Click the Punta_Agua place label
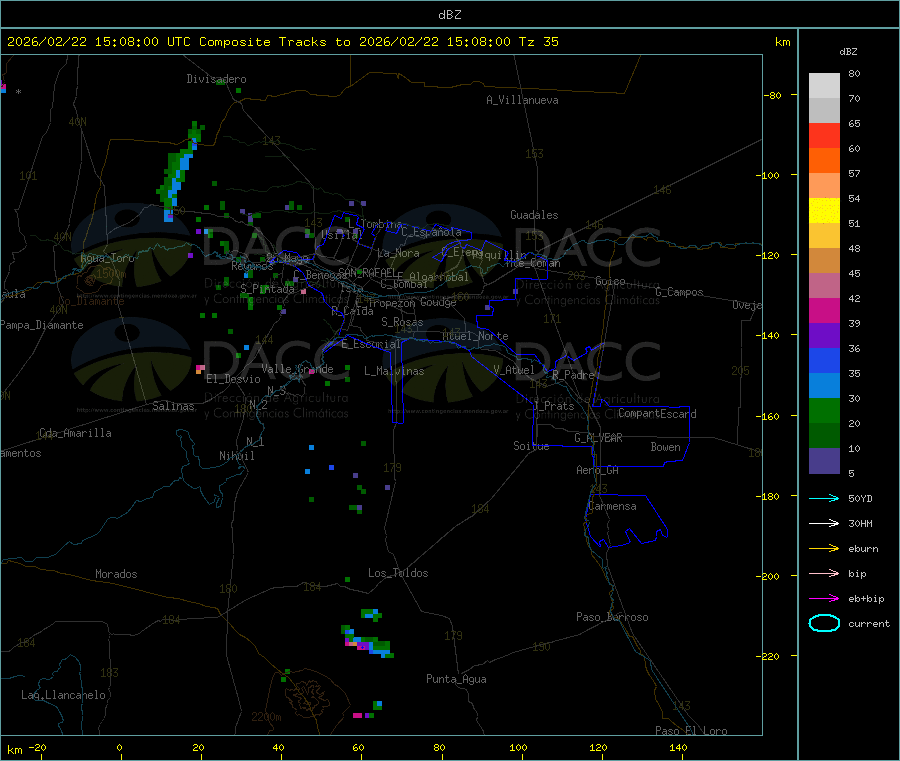 point(456,679)
